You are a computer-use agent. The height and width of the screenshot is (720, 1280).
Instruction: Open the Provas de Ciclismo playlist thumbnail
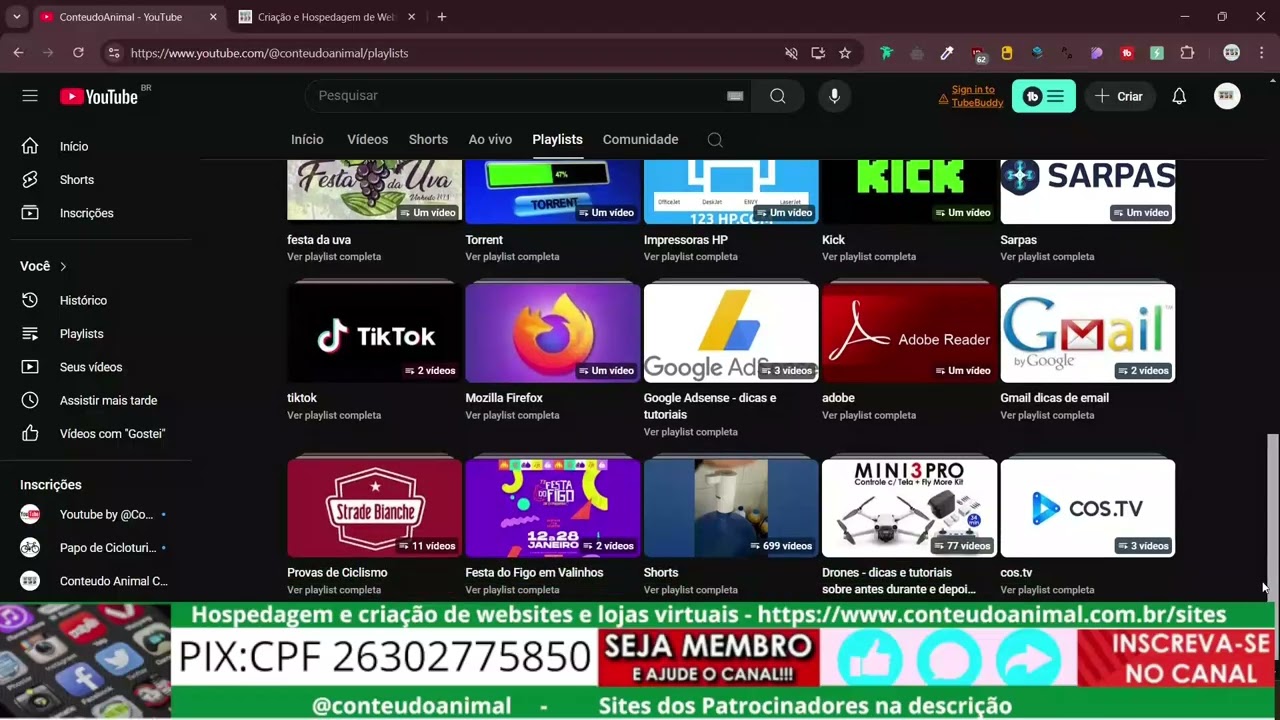(374, 508)
